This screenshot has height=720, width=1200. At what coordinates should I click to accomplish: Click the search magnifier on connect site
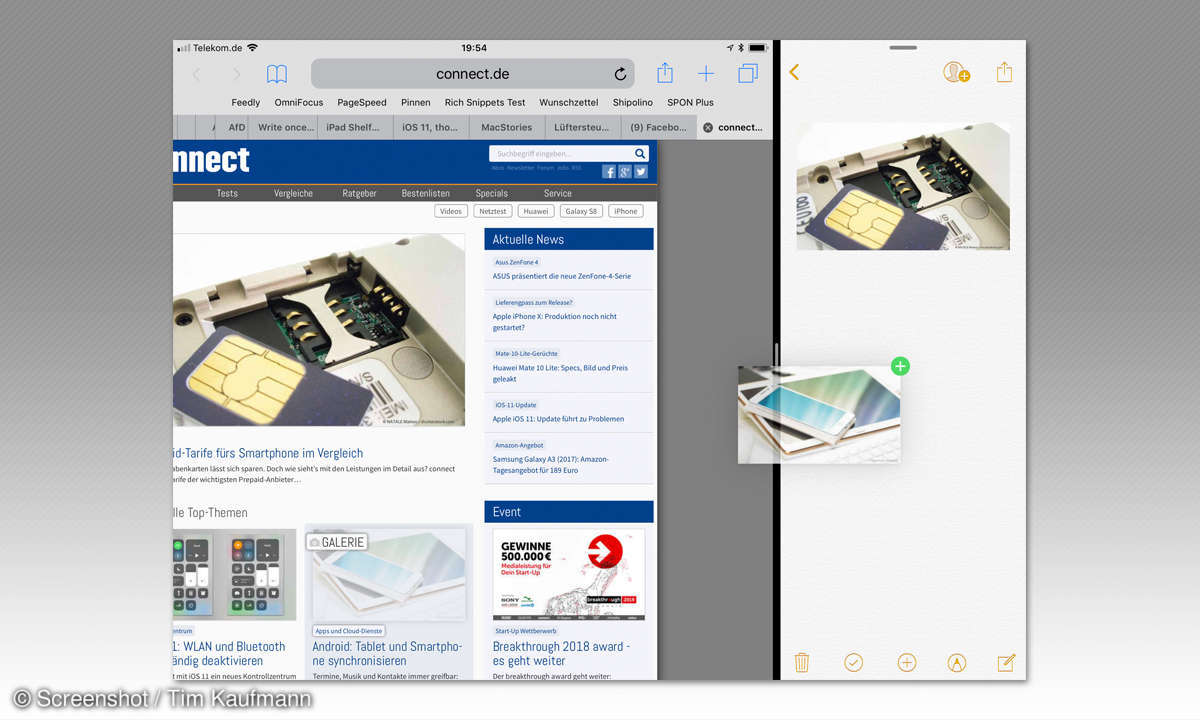point(640,153)
